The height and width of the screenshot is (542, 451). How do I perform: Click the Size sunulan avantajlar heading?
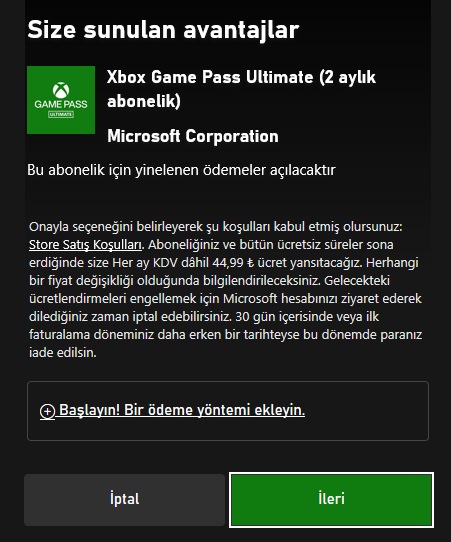coord(163,30)
